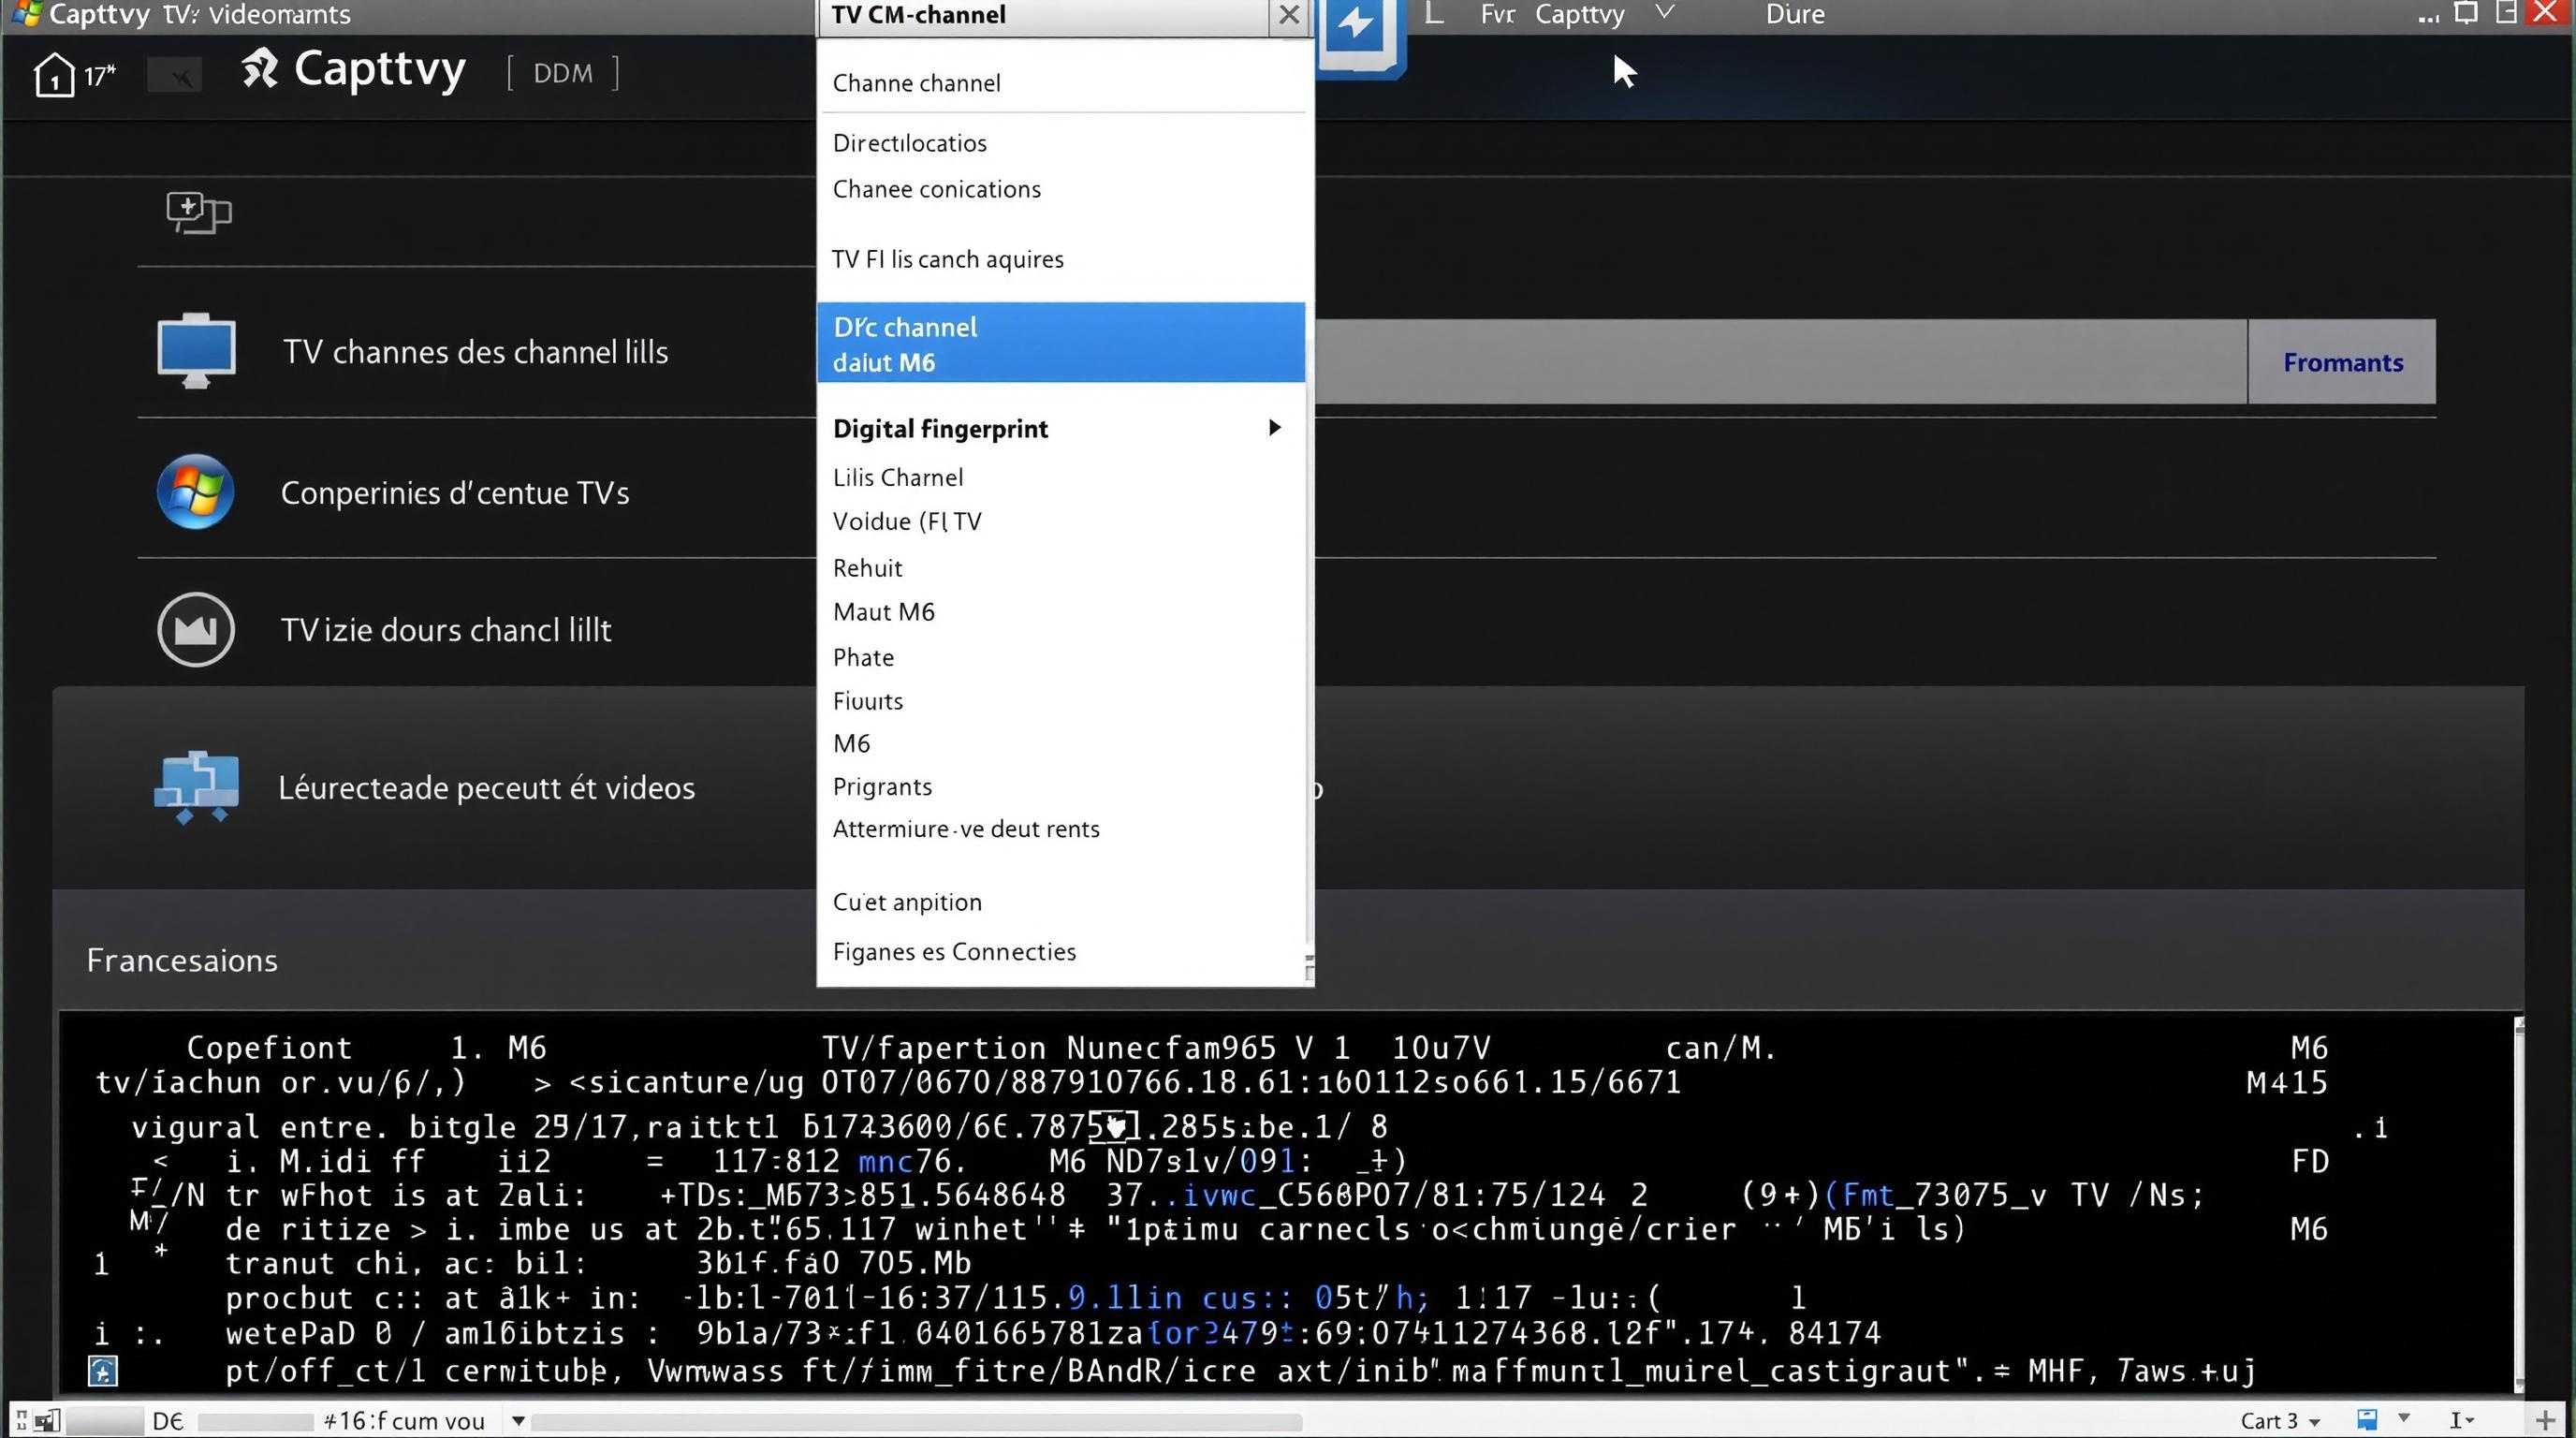Select Phate in the menu list
This screenshot has width=2576, height=1438.
[x=863, y=657]
